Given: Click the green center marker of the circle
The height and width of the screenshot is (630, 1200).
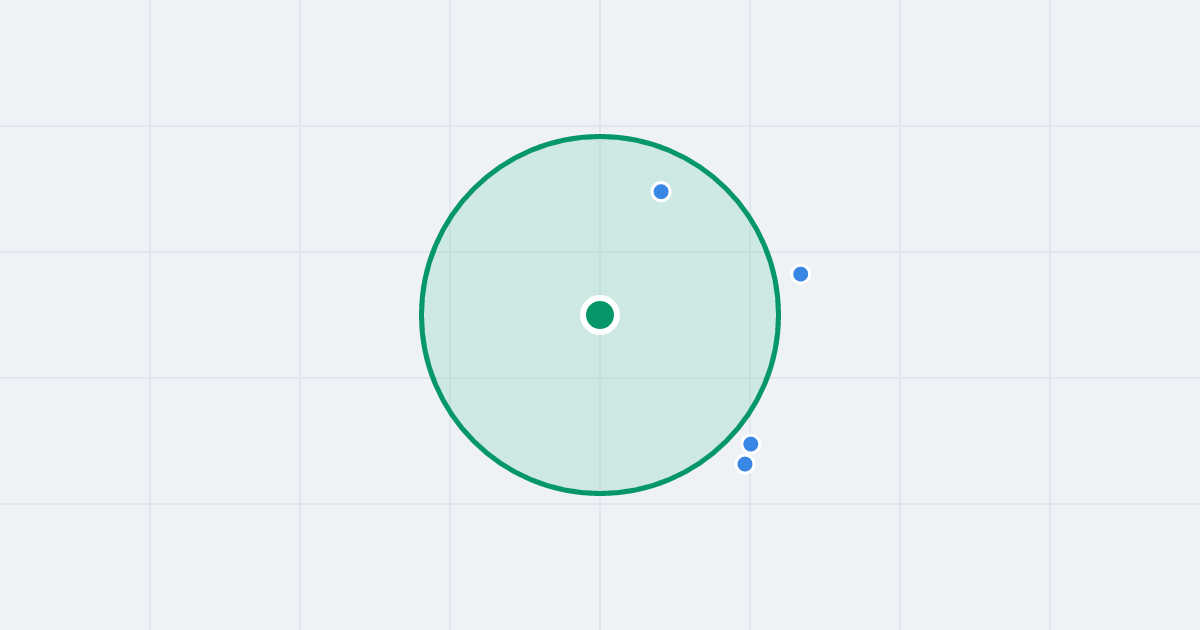Looking at the screenshot, I should (x=600, y=315).
